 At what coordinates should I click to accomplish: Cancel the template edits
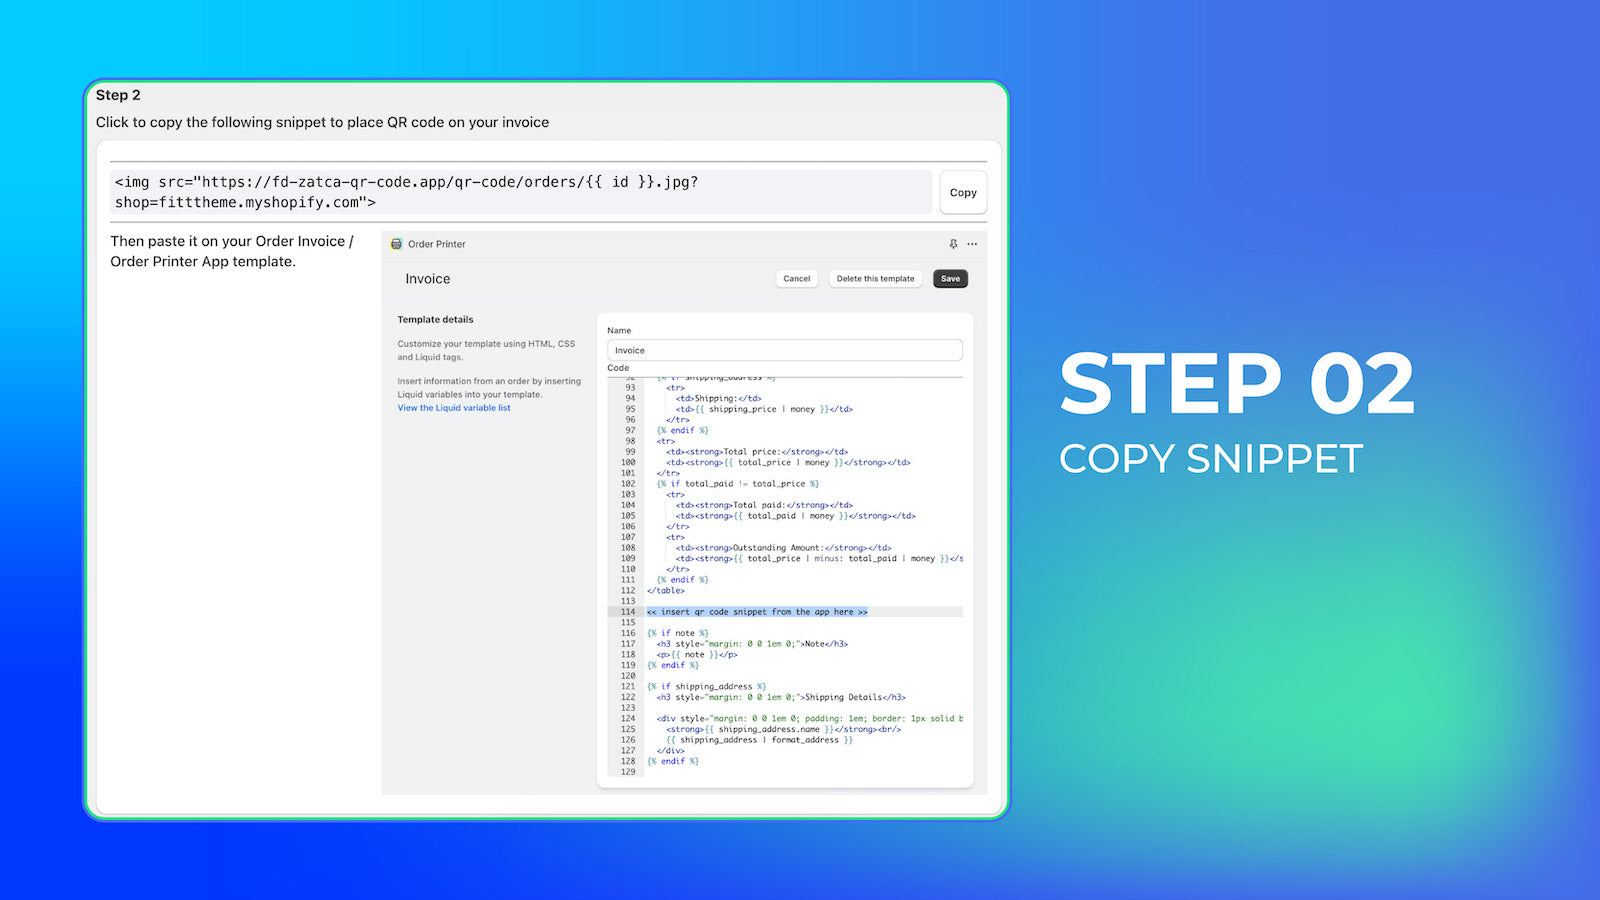click(x=796, y=278)
